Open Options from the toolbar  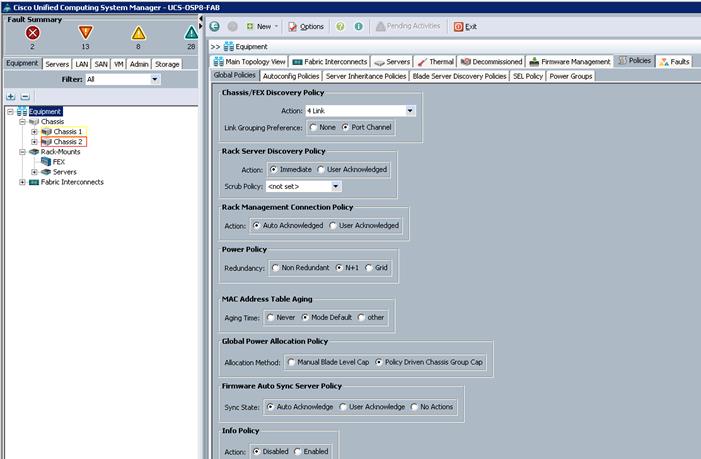(306, 27)
